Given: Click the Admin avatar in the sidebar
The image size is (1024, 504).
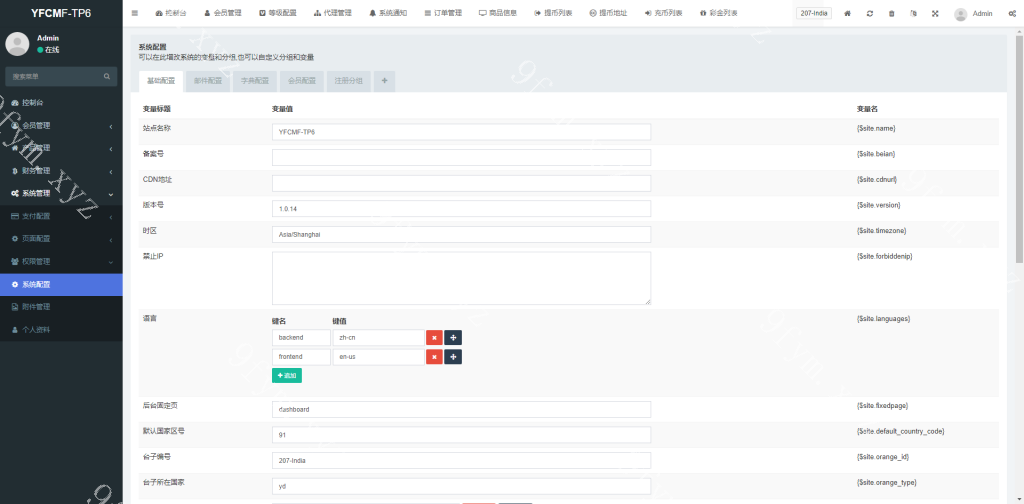Looking at the screenshot, I should [17, 44].
